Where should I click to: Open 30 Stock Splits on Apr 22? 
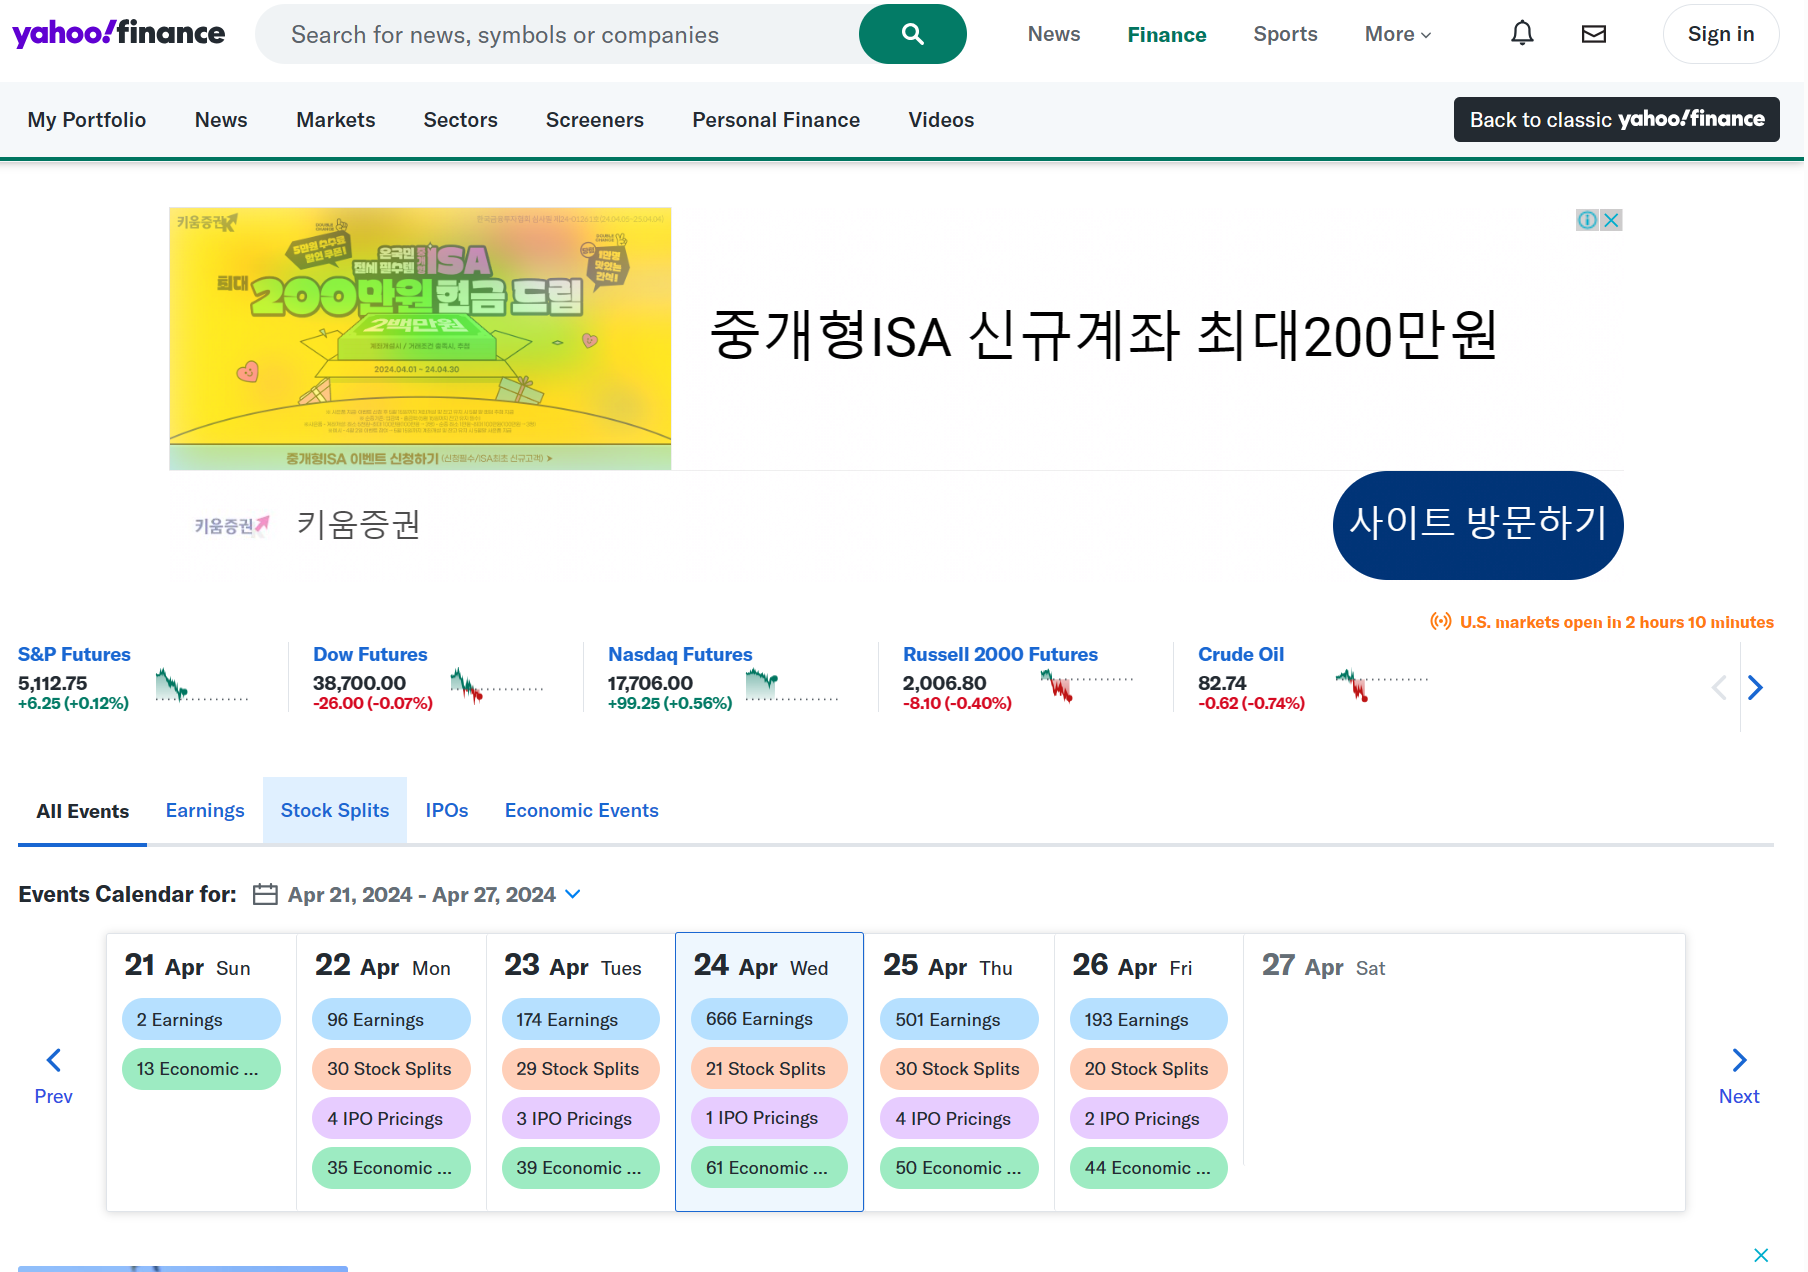coord(391,1069)
